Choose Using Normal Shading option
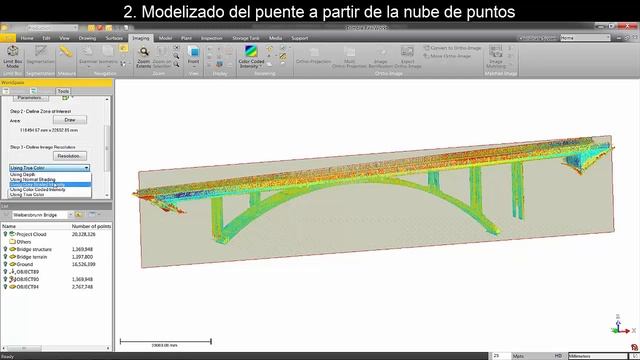The height and width of the screenshot is (360, 640). click(x=50, y=179)
